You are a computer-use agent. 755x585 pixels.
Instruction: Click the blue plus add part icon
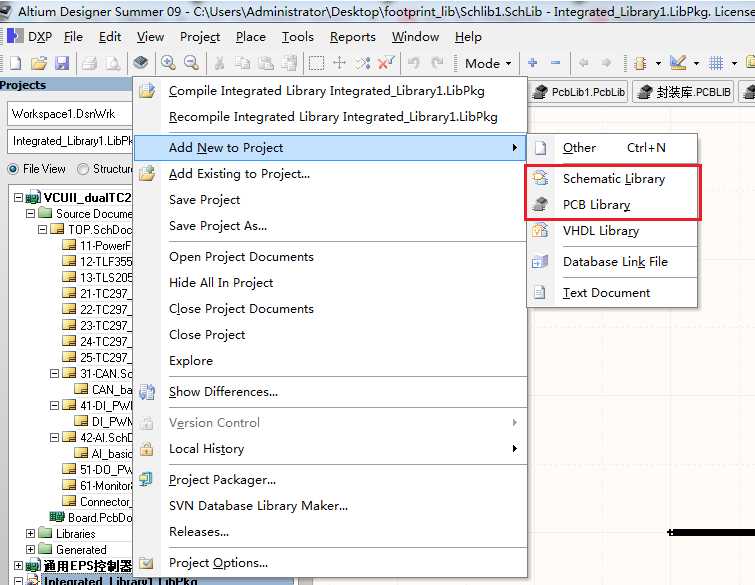coord(533,63)
